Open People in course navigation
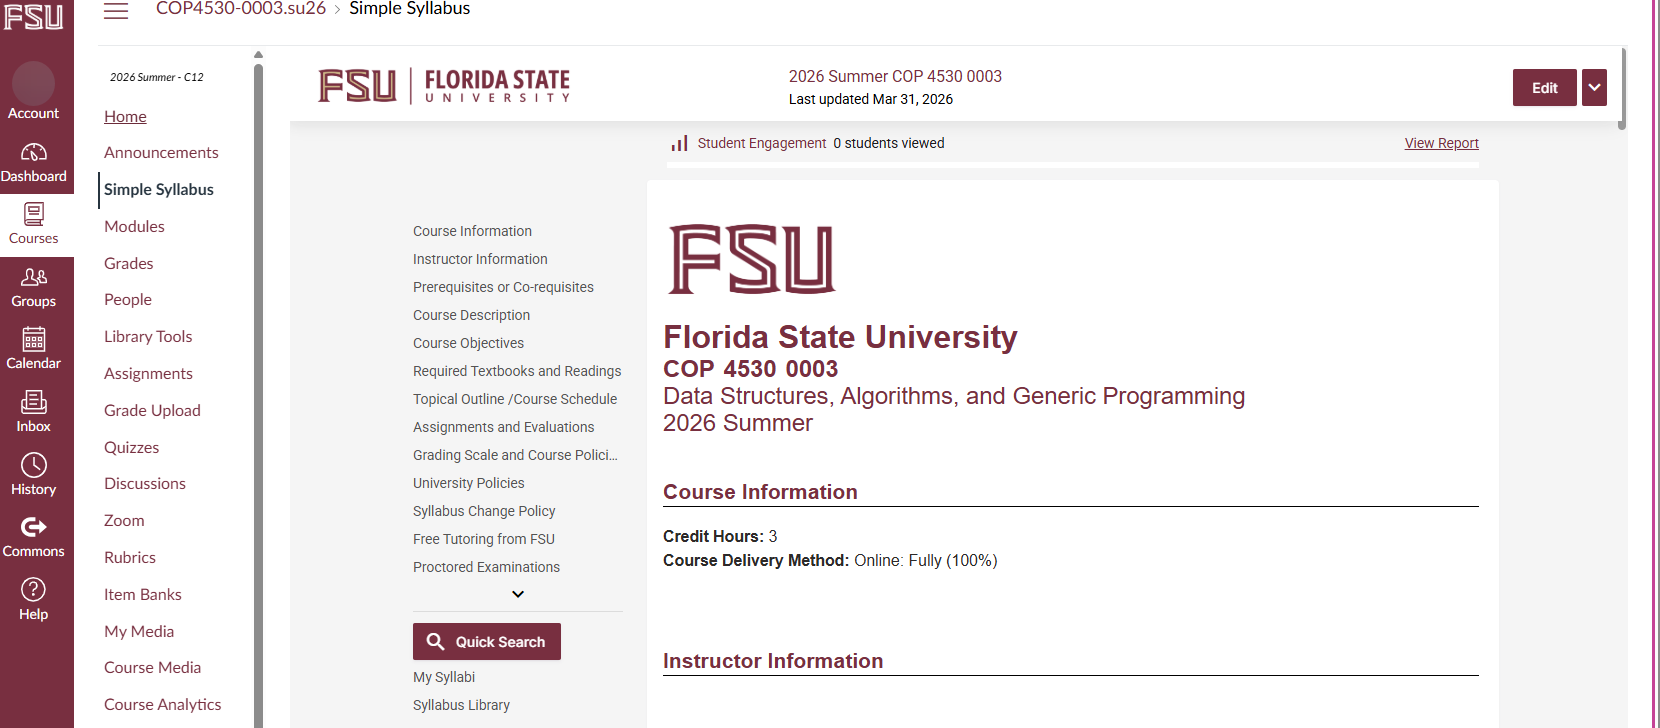 tap(128, 299)
